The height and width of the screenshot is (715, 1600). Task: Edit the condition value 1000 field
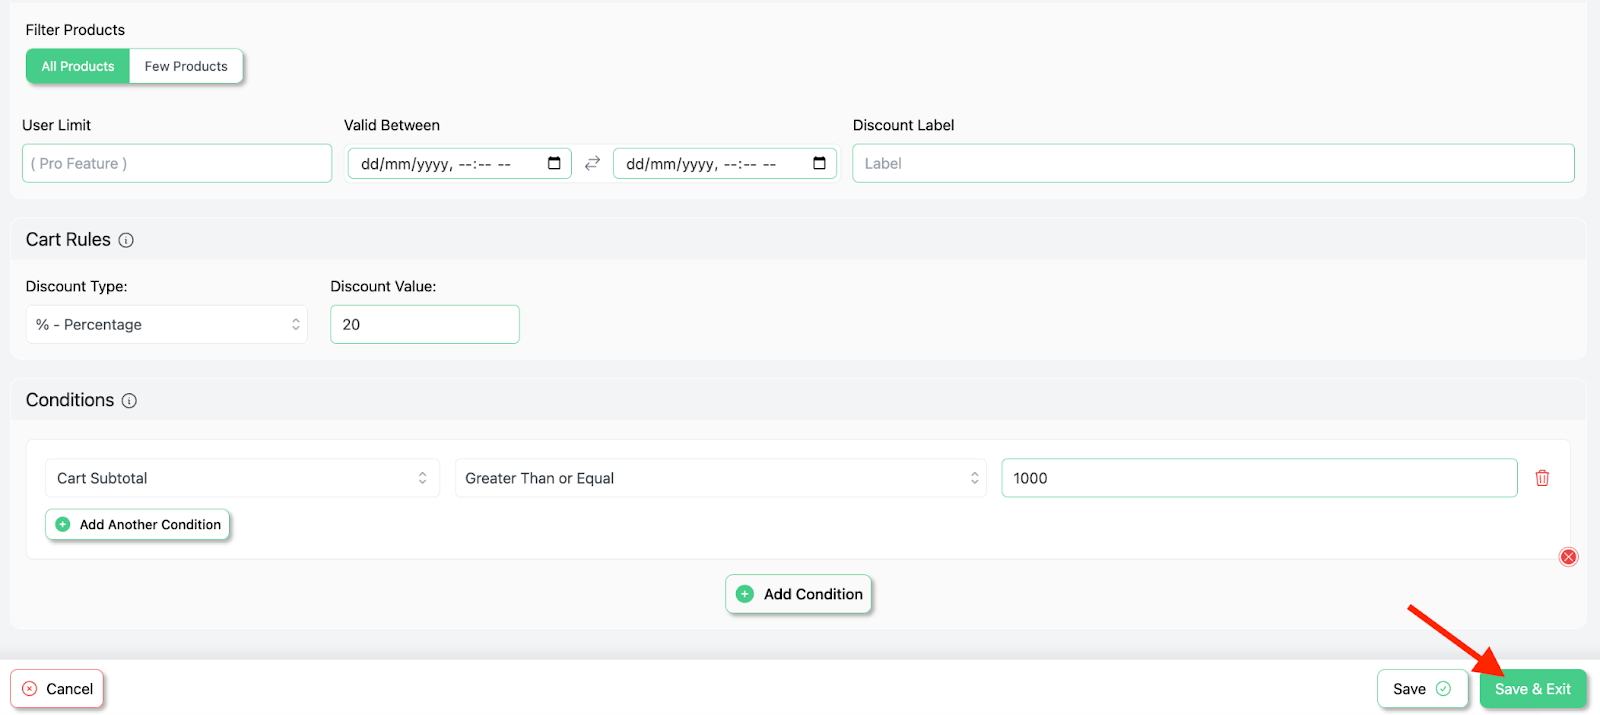(x=1259, y=478)
